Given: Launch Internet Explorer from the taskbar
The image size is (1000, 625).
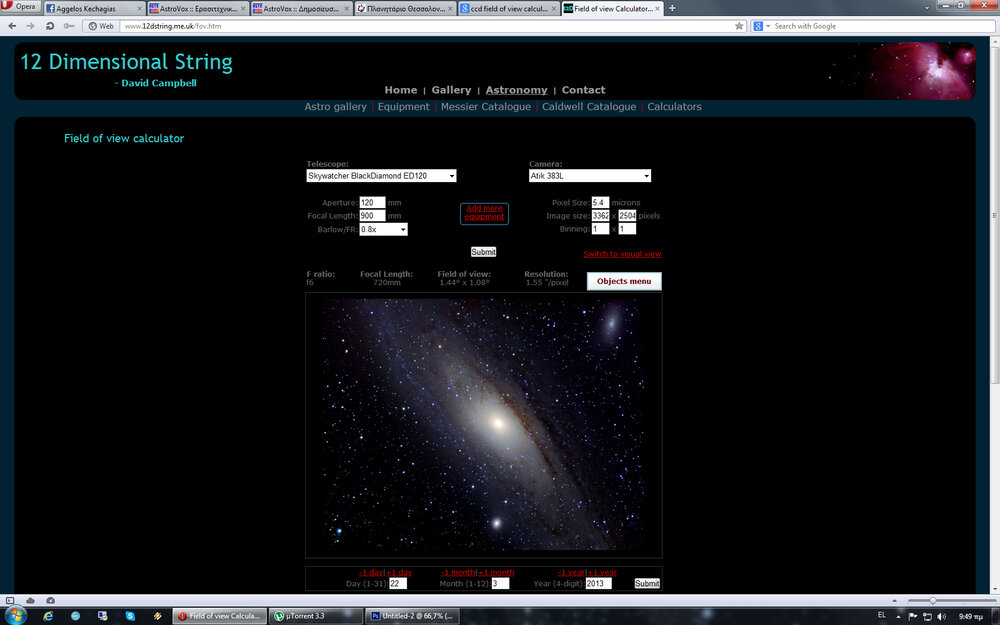Looking at the screenshot, I should pyautogui.click(x=48, y=615).
